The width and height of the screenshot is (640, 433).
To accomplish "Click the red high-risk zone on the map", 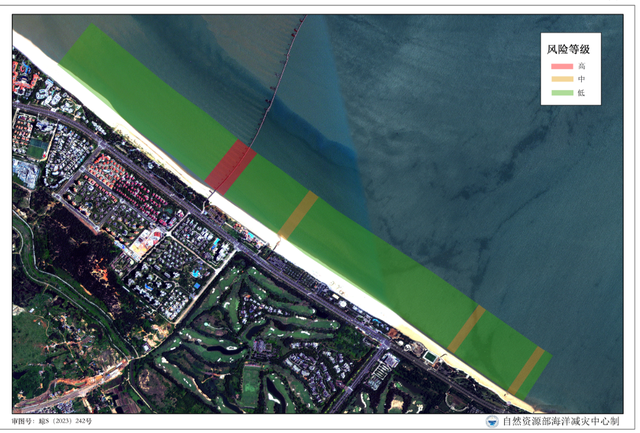I will (x=231, y=167).
